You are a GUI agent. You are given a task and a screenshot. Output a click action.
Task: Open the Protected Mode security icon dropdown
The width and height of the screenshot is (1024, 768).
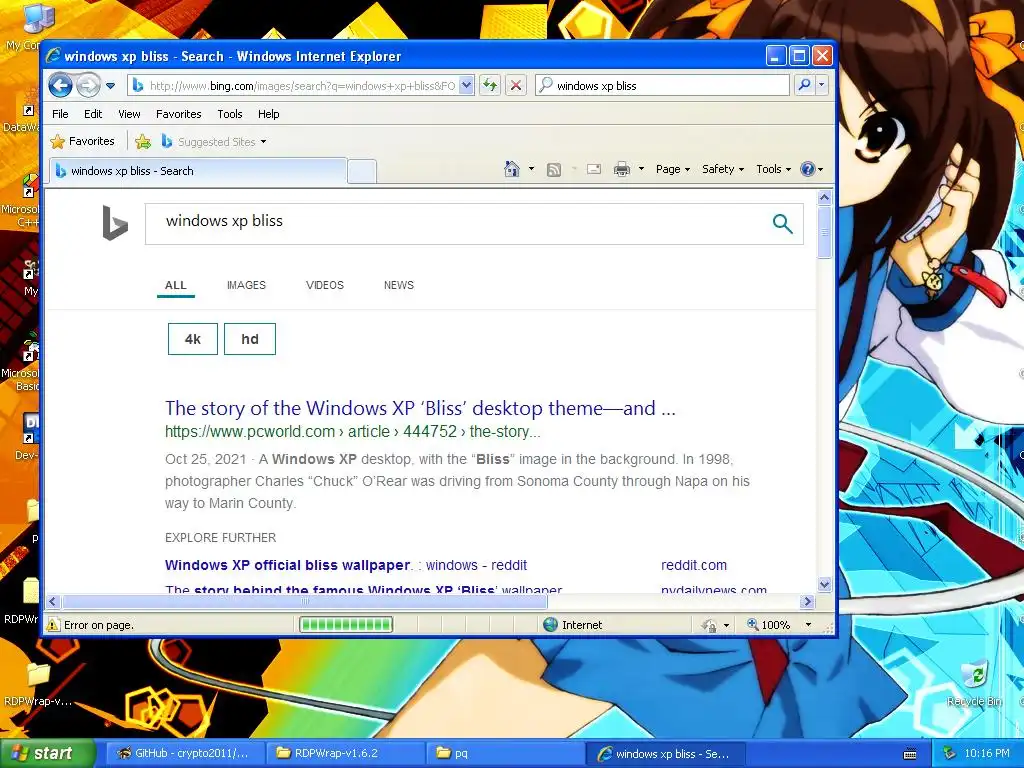coord(715,625)
